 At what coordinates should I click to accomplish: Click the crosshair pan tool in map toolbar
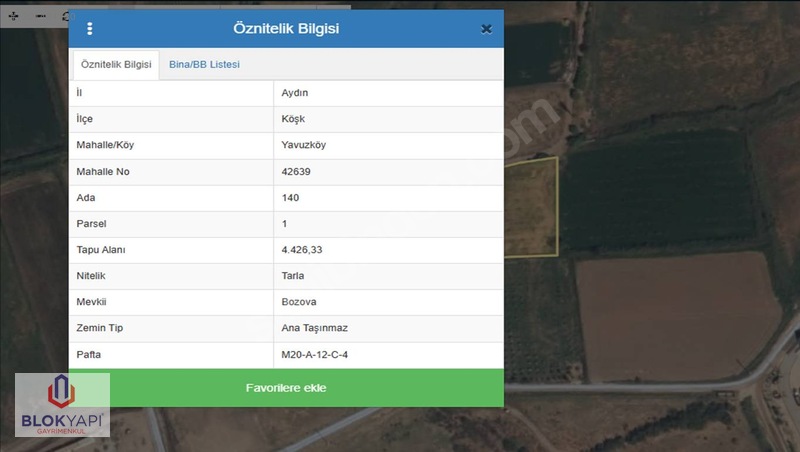pos(14,16)
